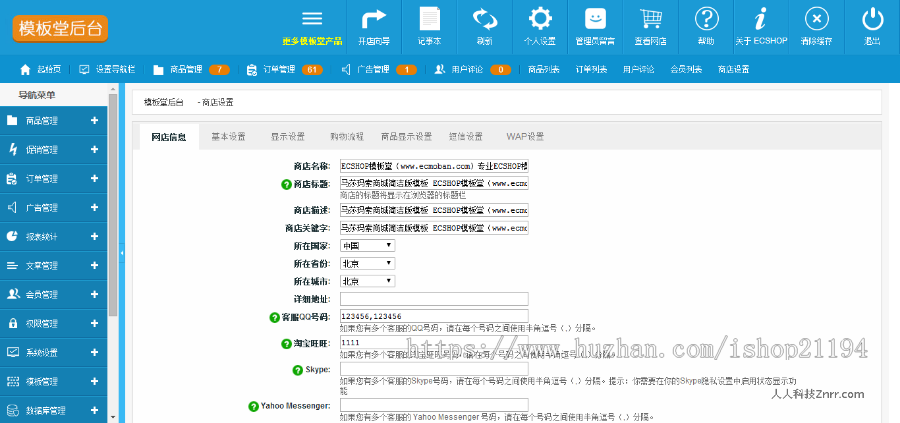Expand 订单管理 sidebar plus sign
The height and width of the screenshot is (423, 900).
click(x=95, y=178)
